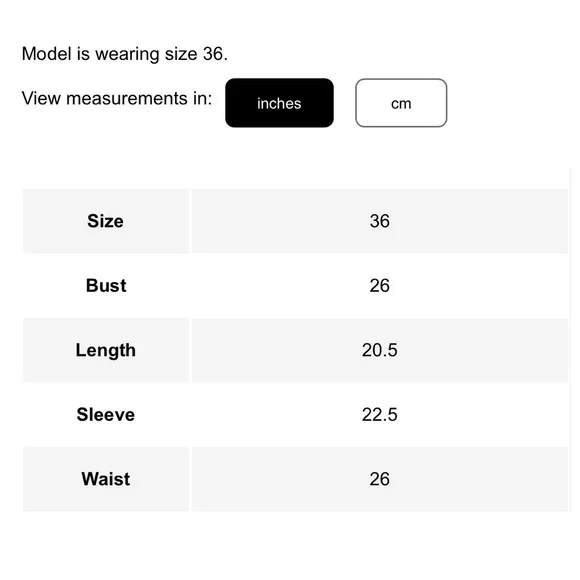Click the Waist value 26
The height and width of the screenshot is (580, 580).
coord(380,479)
